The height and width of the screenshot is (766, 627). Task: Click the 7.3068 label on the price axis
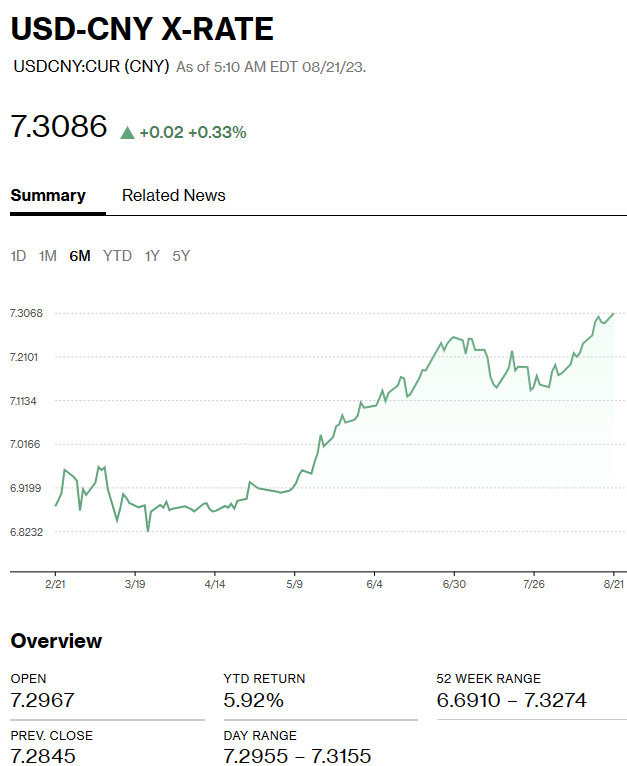[x=26, y=313]
